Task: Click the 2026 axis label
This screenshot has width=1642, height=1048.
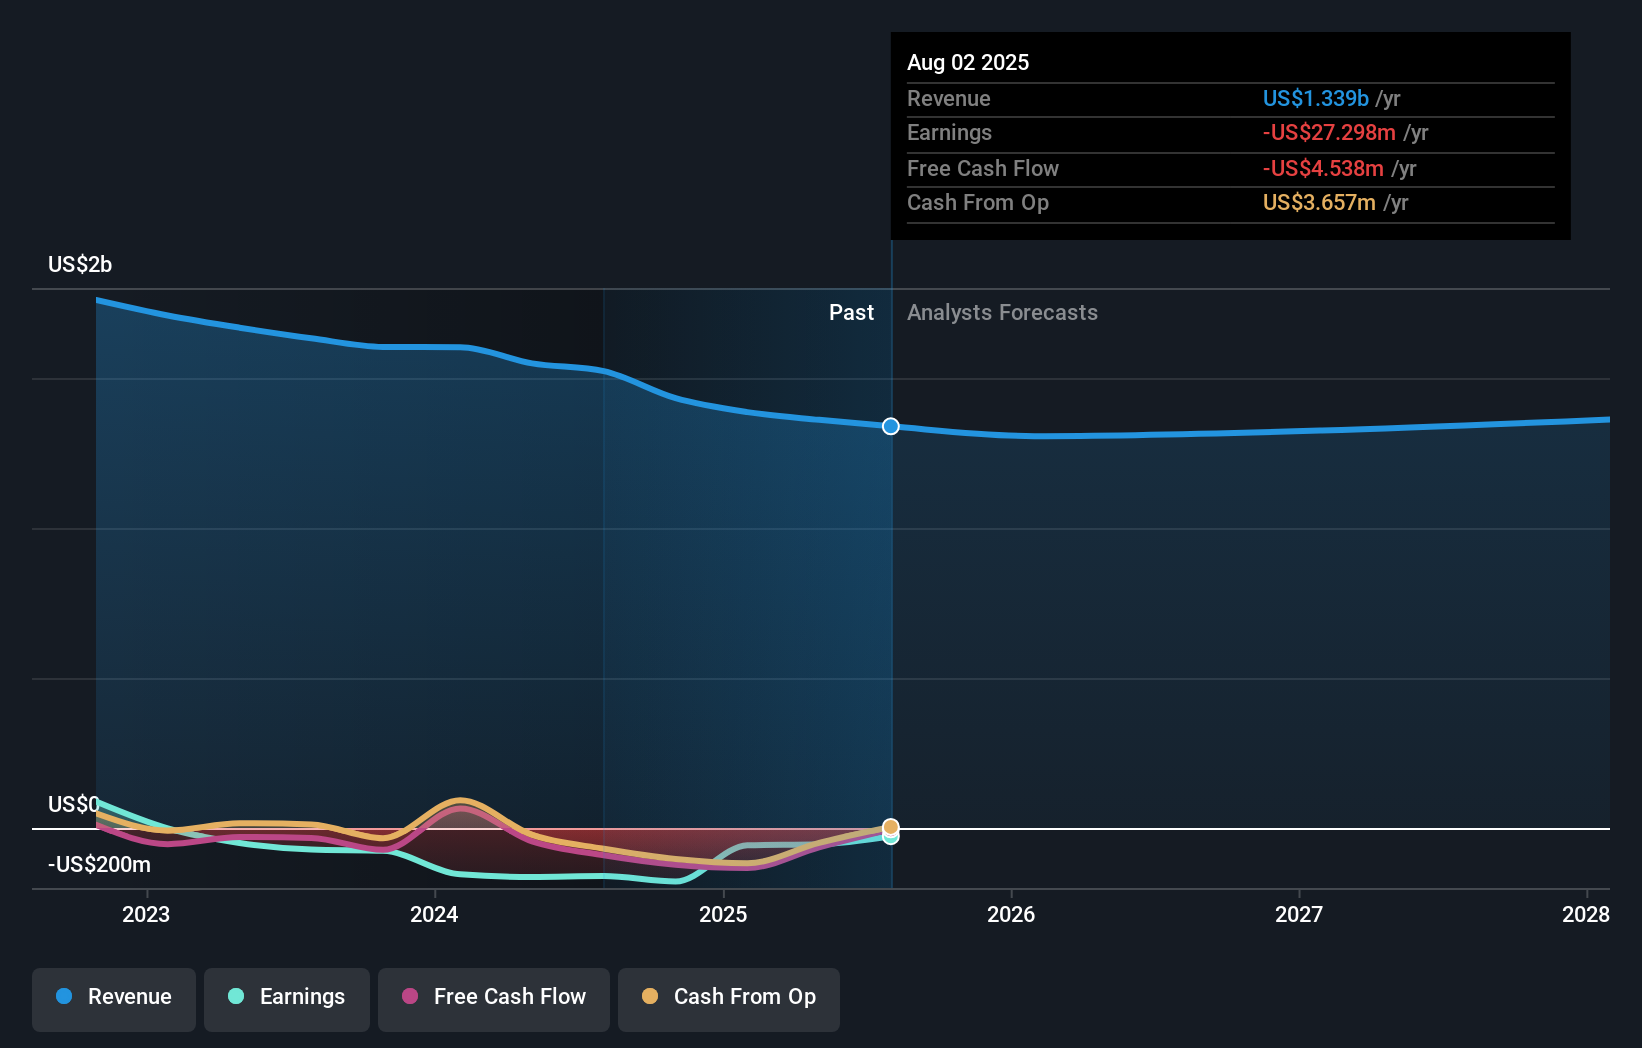Action: click(x=1012, y=914)
